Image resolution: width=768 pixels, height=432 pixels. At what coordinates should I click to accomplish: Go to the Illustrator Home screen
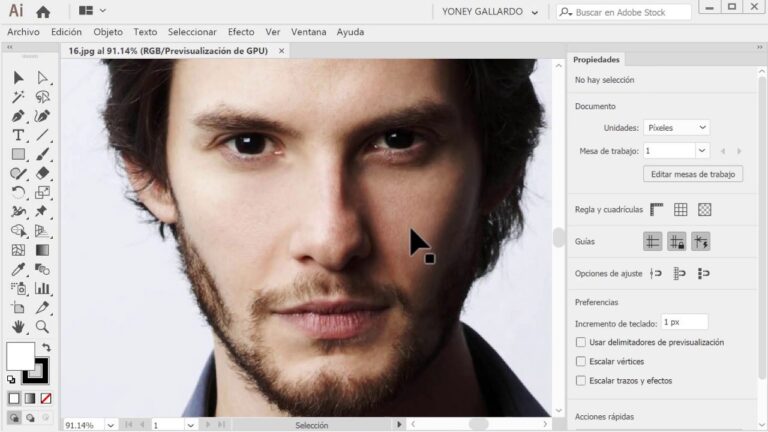pos(43,12)
